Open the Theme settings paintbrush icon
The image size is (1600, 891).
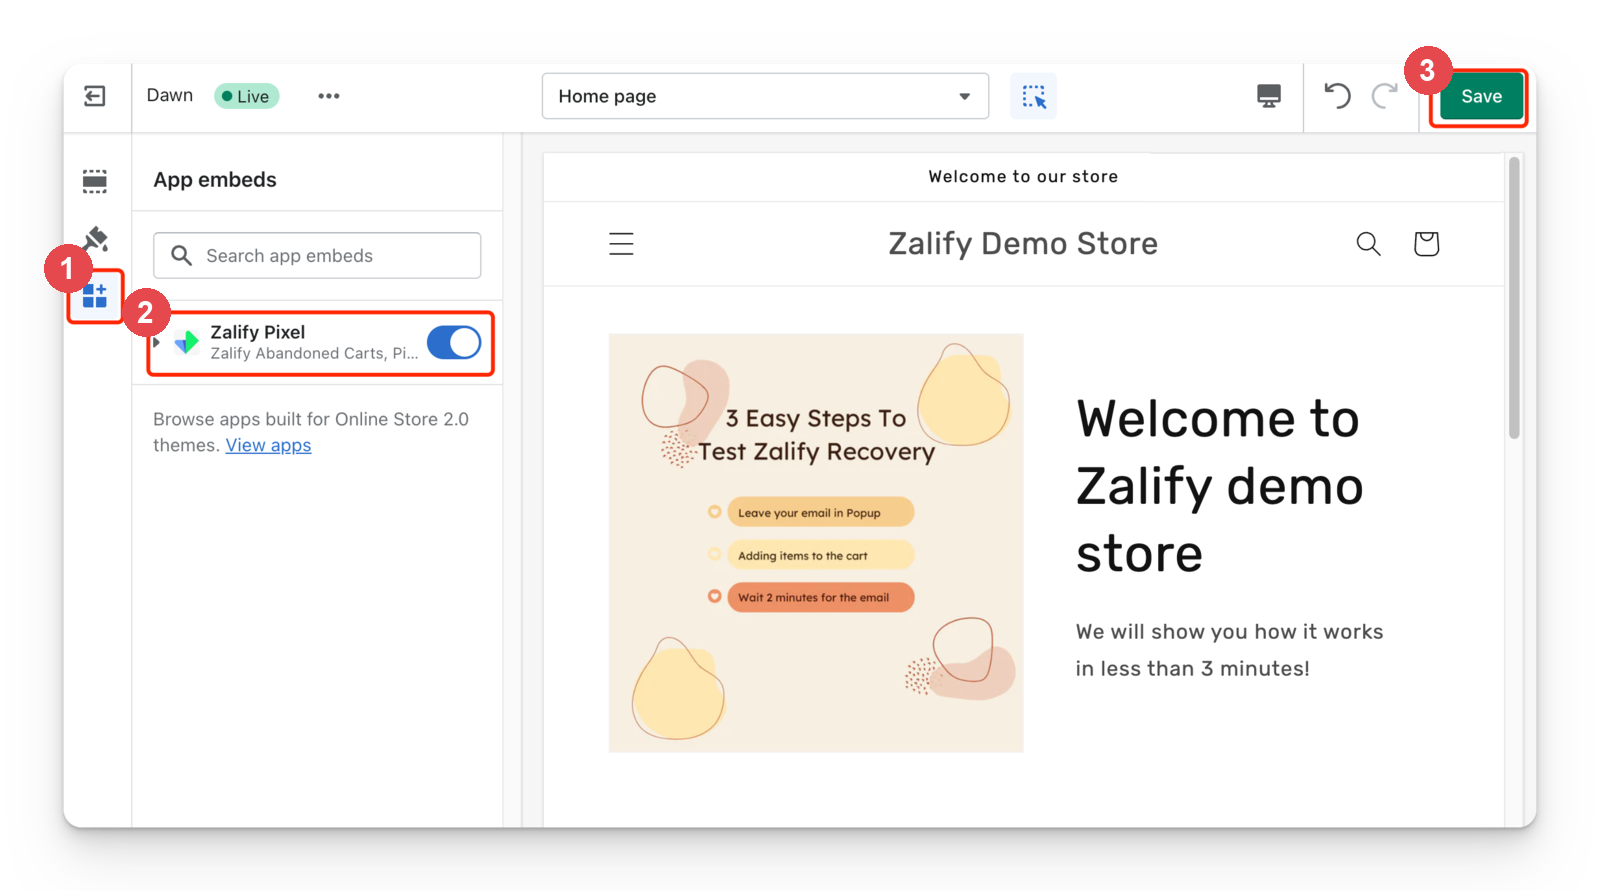click(96, 238)
